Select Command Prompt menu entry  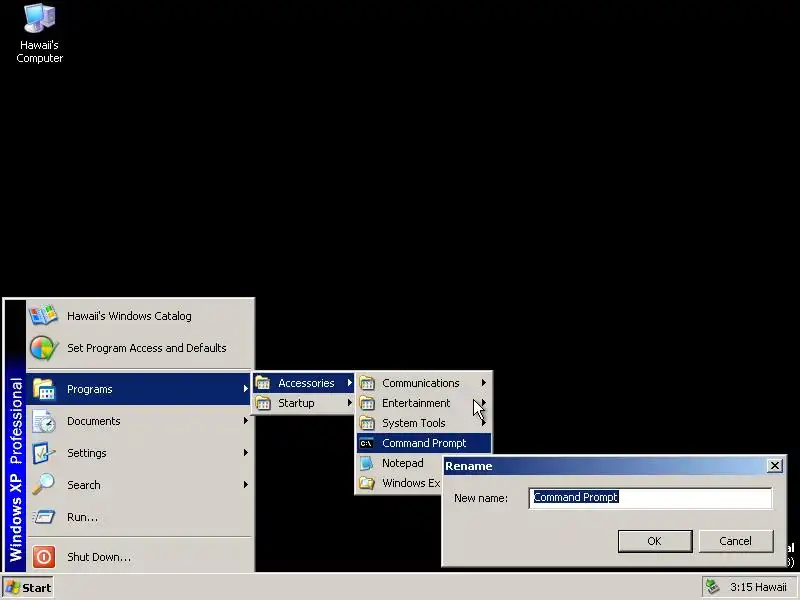click(x=424, y=443)
